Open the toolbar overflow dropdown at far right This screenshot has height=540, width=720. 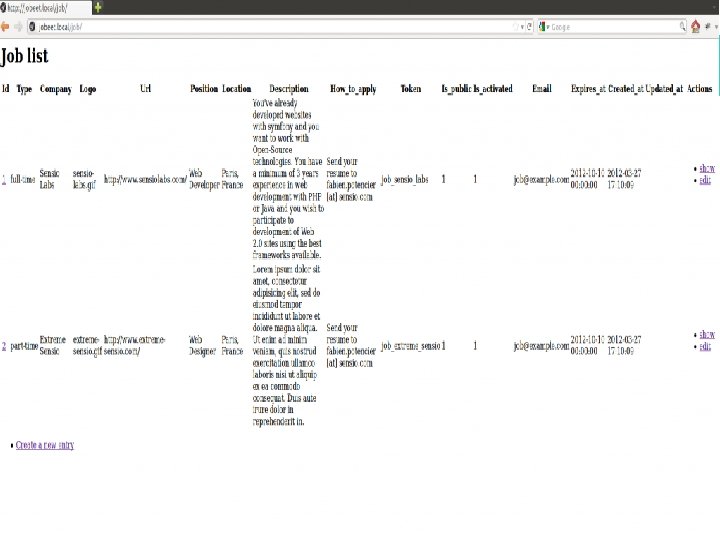[716, 27]
